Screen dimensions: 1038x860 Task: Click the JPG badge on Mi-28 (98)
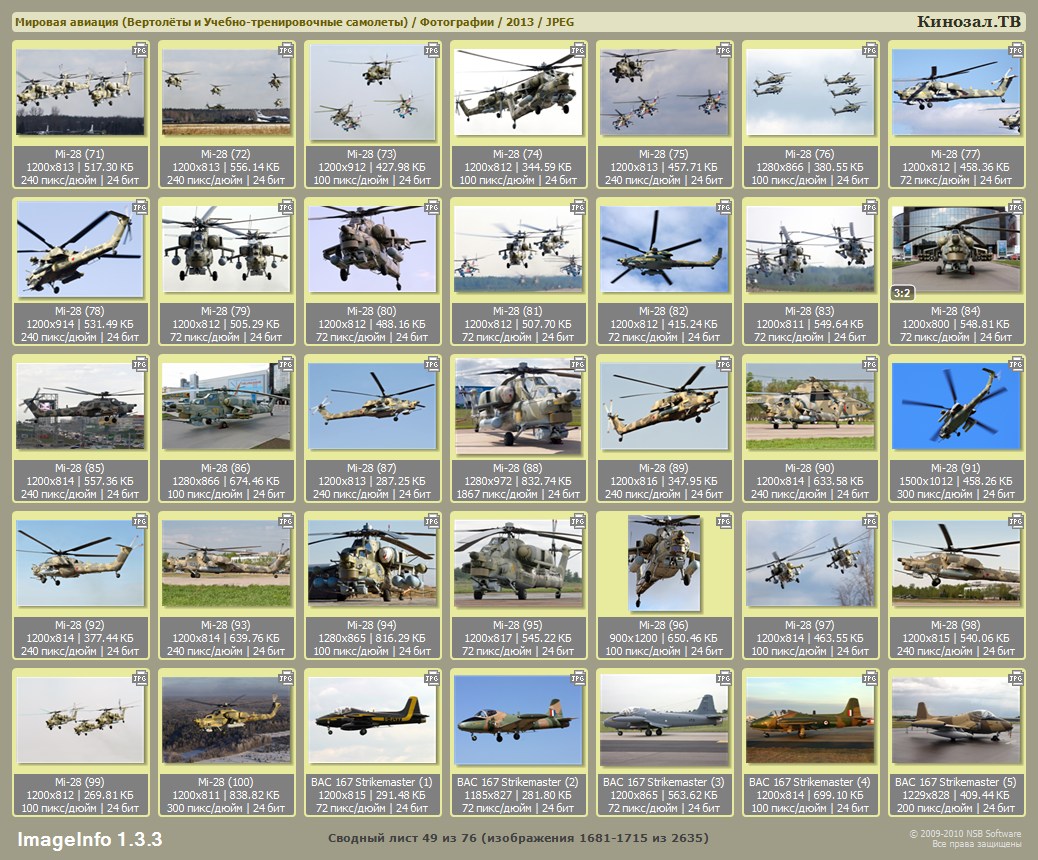[1015, 521]
